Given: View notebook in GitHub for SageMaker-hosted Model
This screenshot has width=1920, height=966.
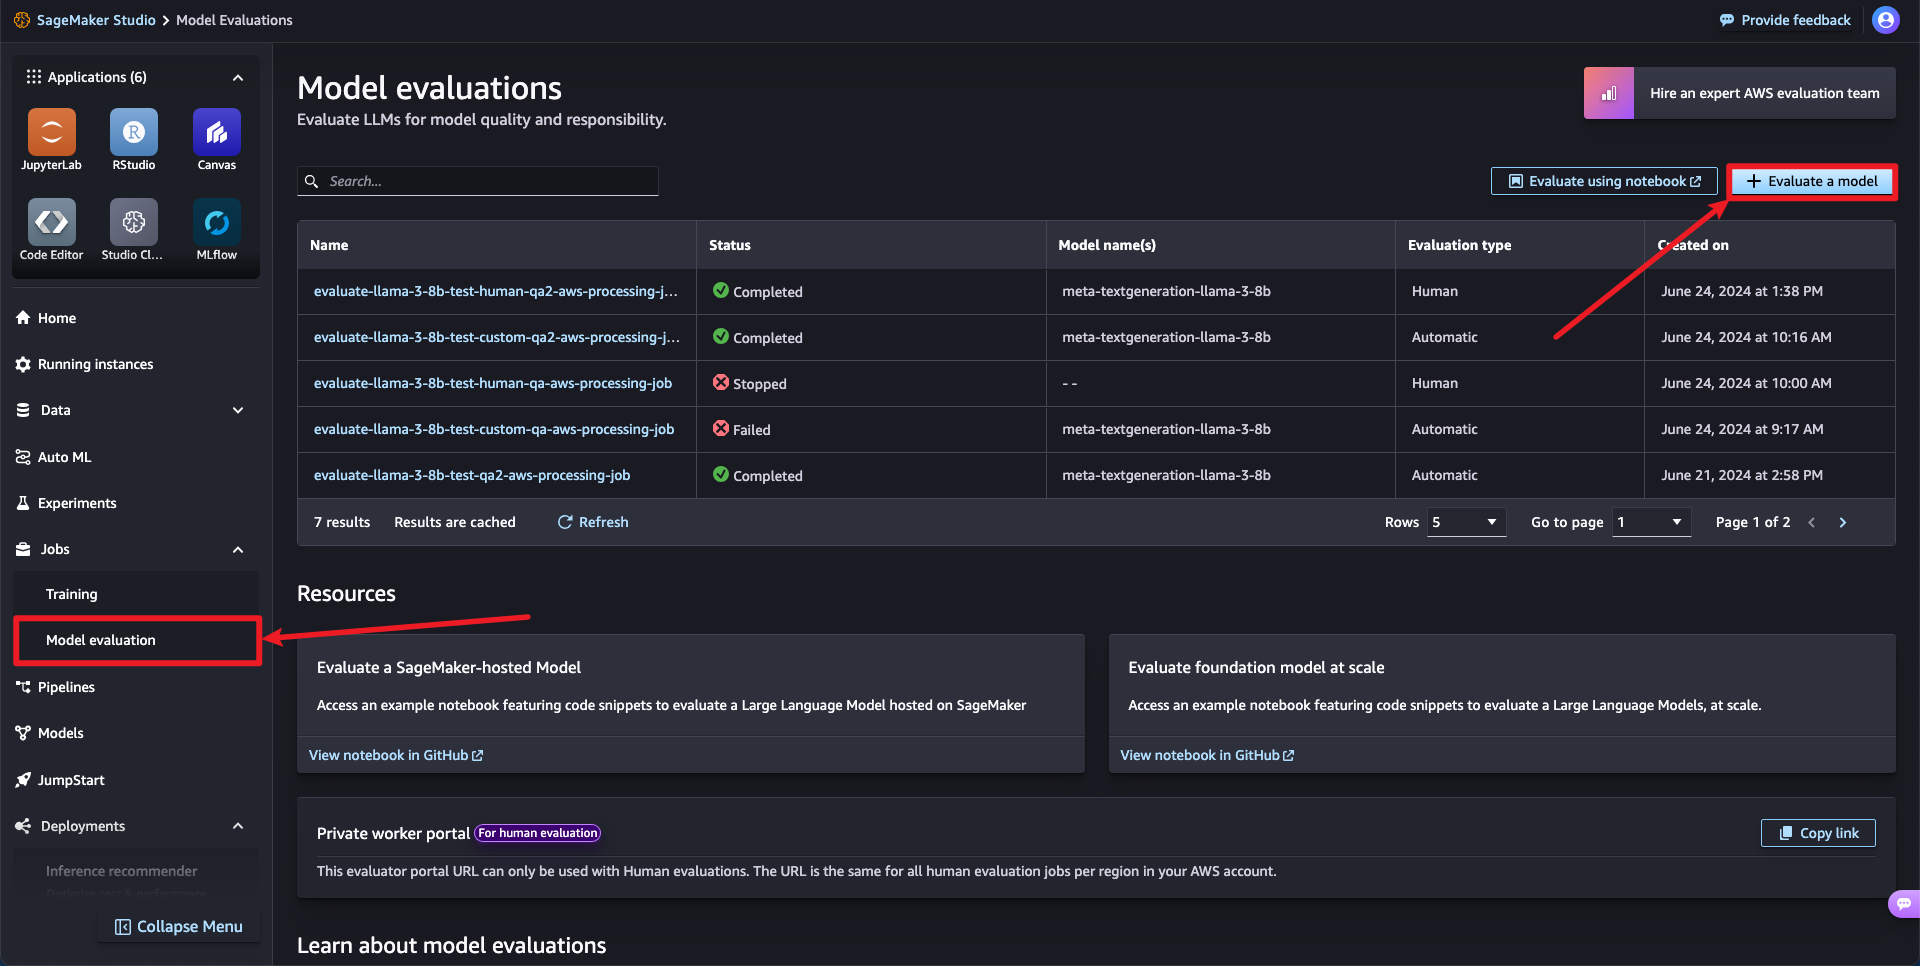Looking at the screenshot, I should [396, 755].
